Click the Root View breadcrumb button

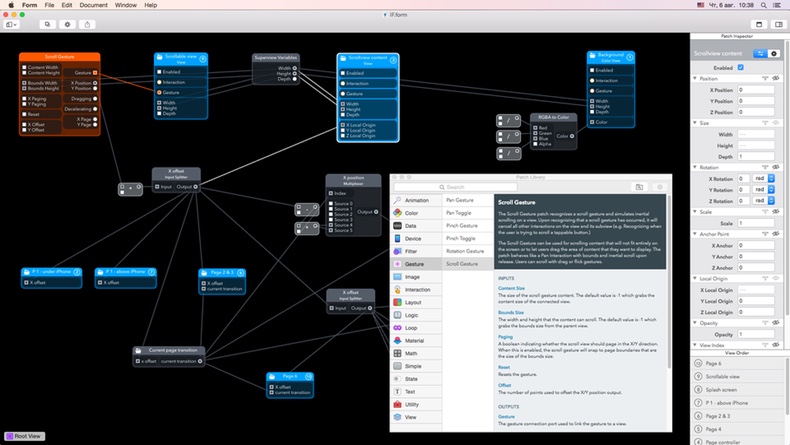25,436
